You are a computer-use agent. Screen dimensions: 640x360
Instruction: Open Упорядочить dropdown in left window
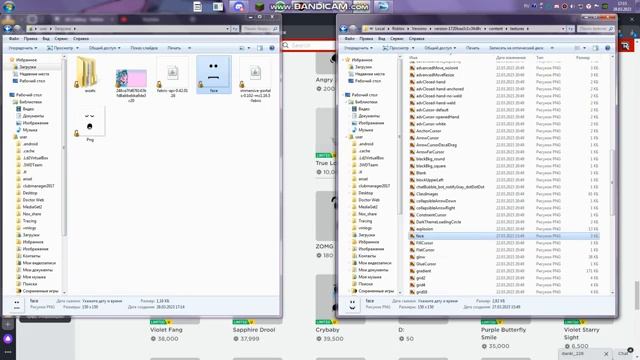23,48
